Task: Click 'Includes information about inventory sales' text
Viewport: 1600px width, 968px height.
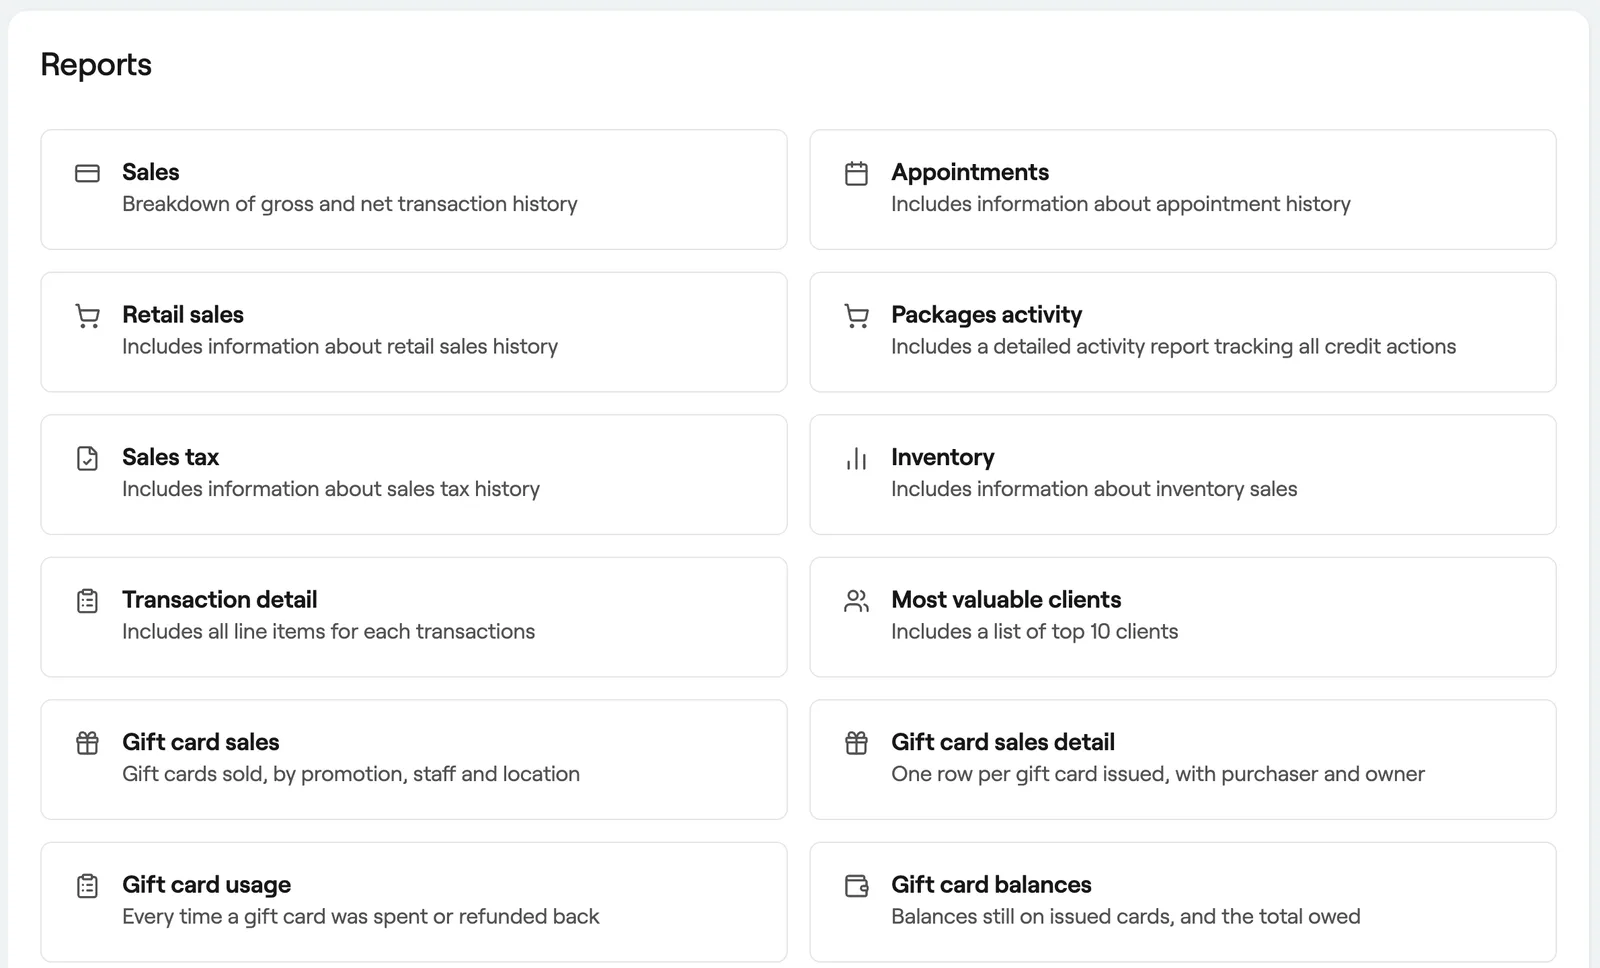Action: (1094, 489)
